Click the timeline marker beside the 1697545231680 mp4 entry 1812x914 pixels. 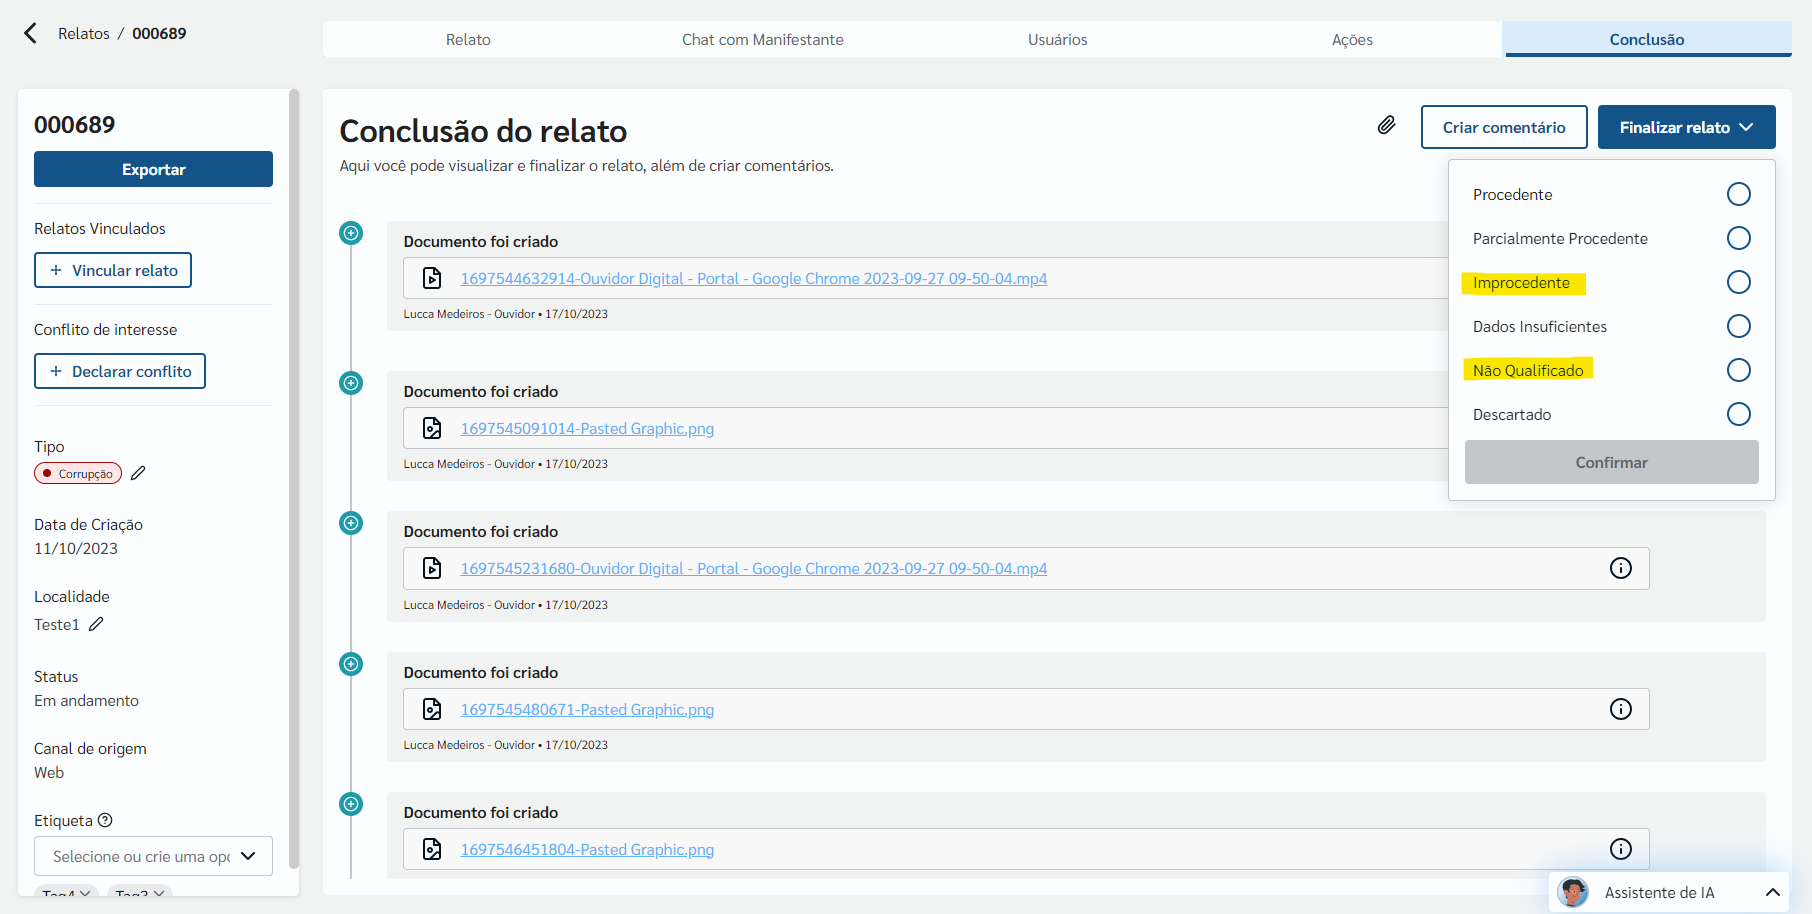click(x=351, y=523)
